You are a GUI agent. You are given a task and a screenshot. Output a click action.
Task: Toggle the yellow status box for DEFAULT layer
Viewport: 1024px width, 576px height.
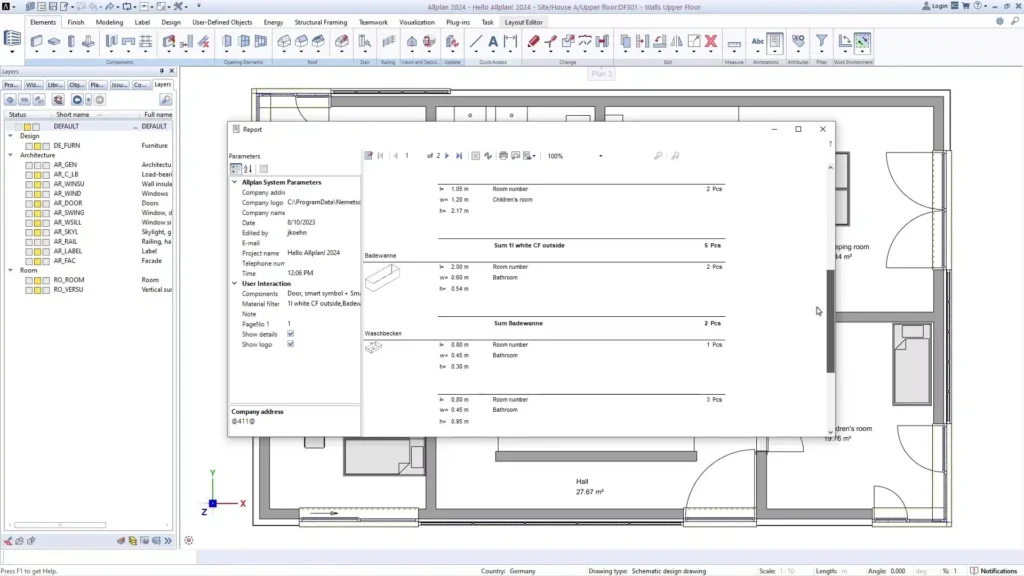tap(27, 126)
